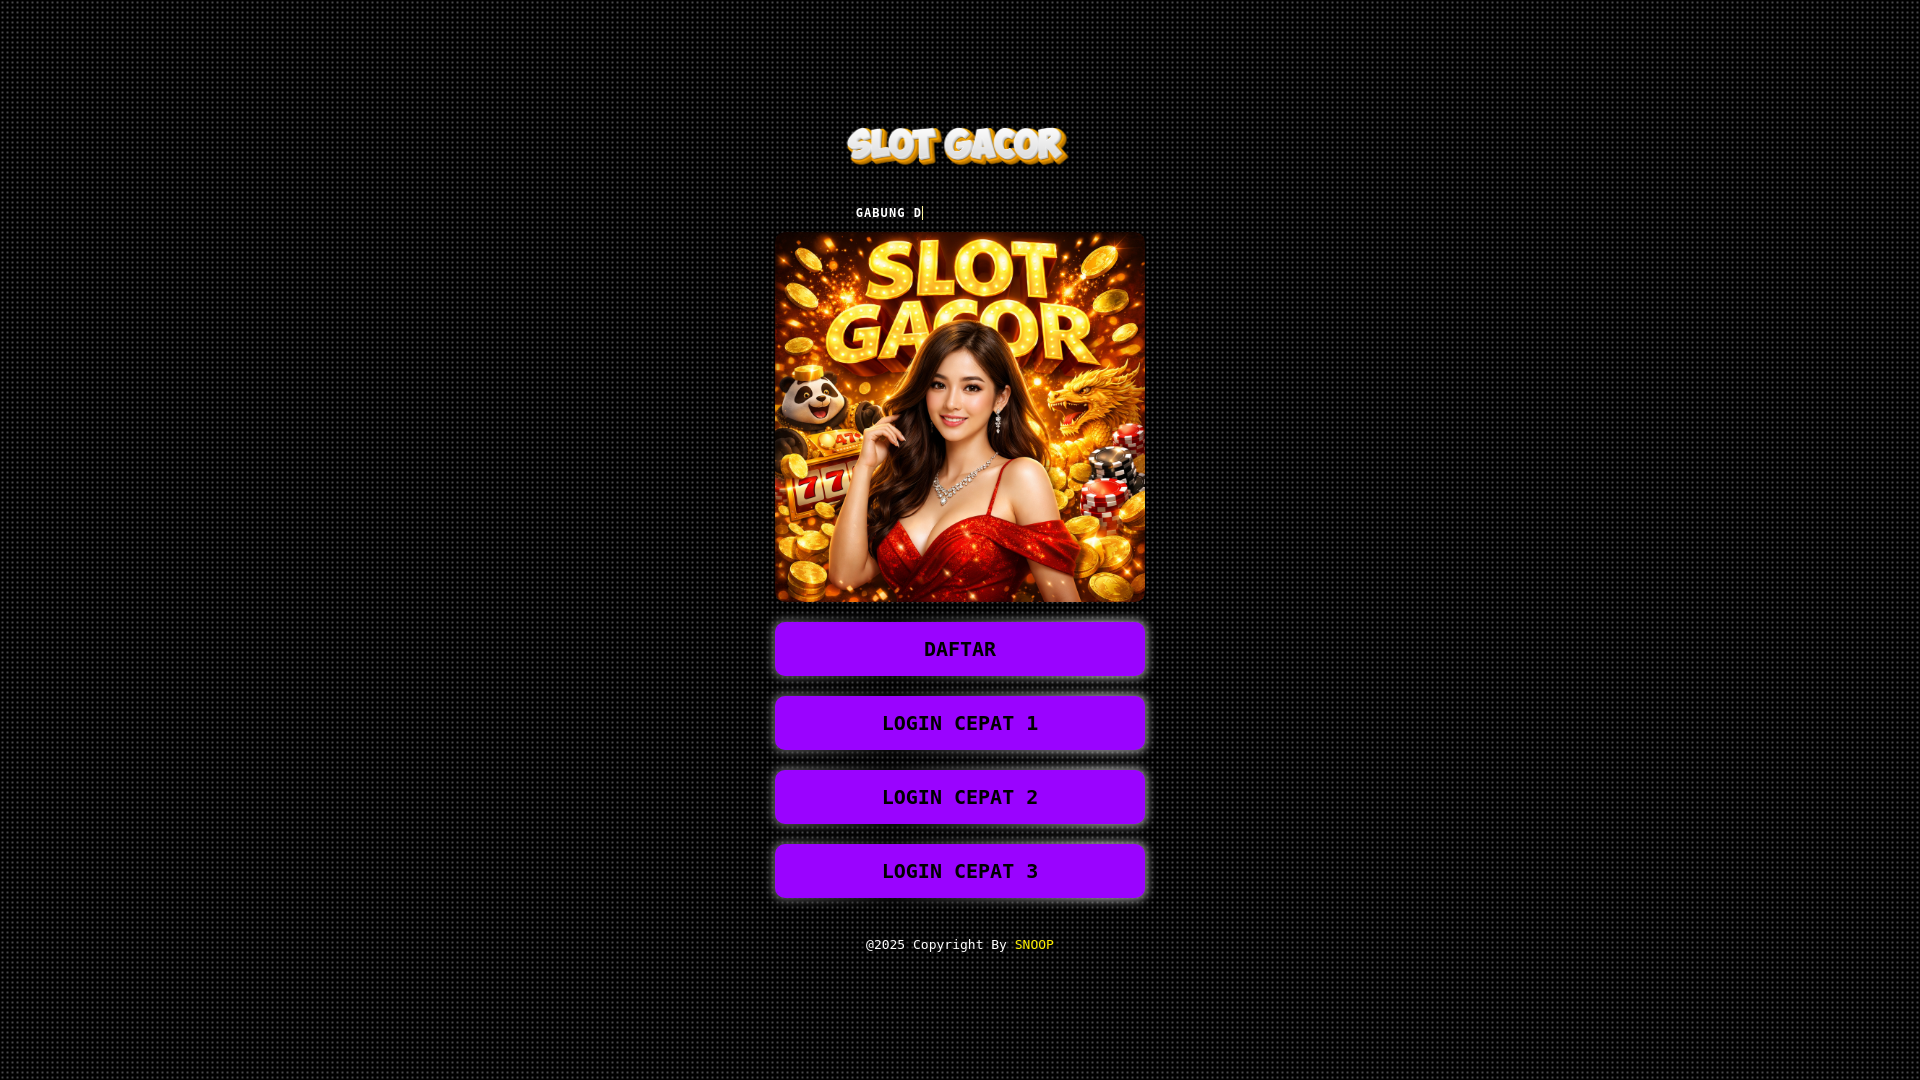
Task: Open the DAFTAR registration button
Action: (x=960, y=649)
